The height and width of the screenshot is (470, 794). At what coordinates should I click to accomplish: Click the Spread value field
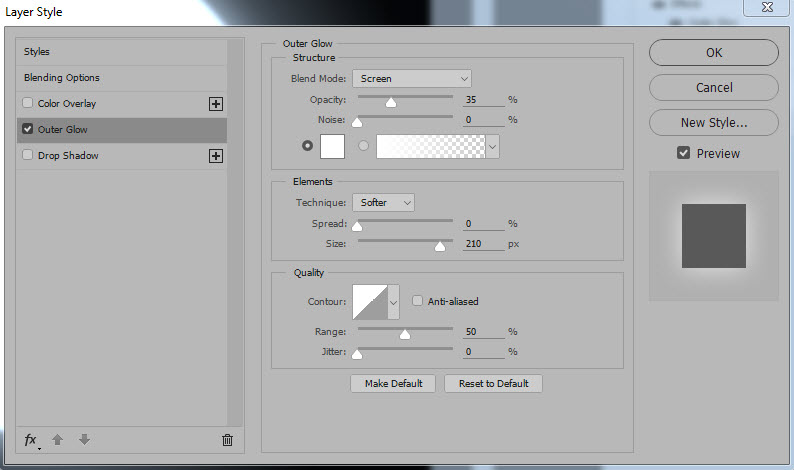[484, 224]
